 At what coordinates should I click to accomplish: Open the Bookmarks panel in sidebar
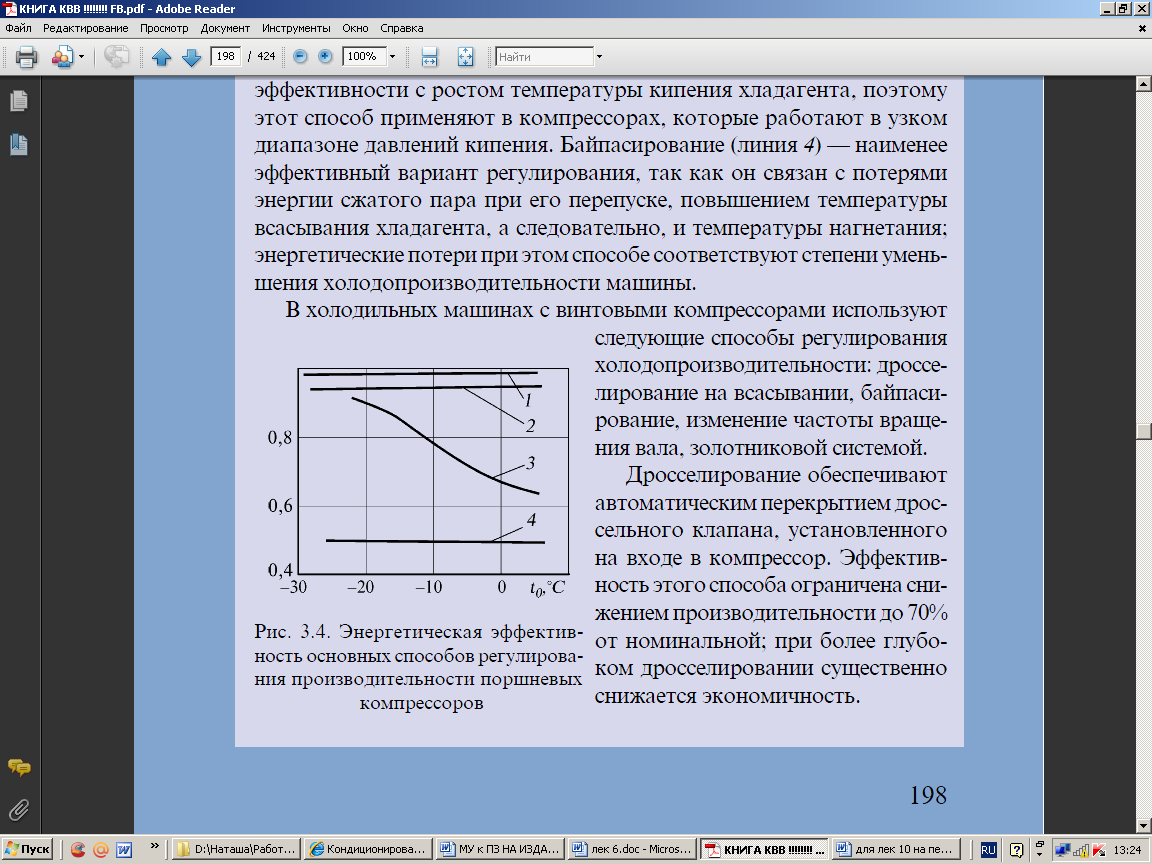tap(19, 145)
